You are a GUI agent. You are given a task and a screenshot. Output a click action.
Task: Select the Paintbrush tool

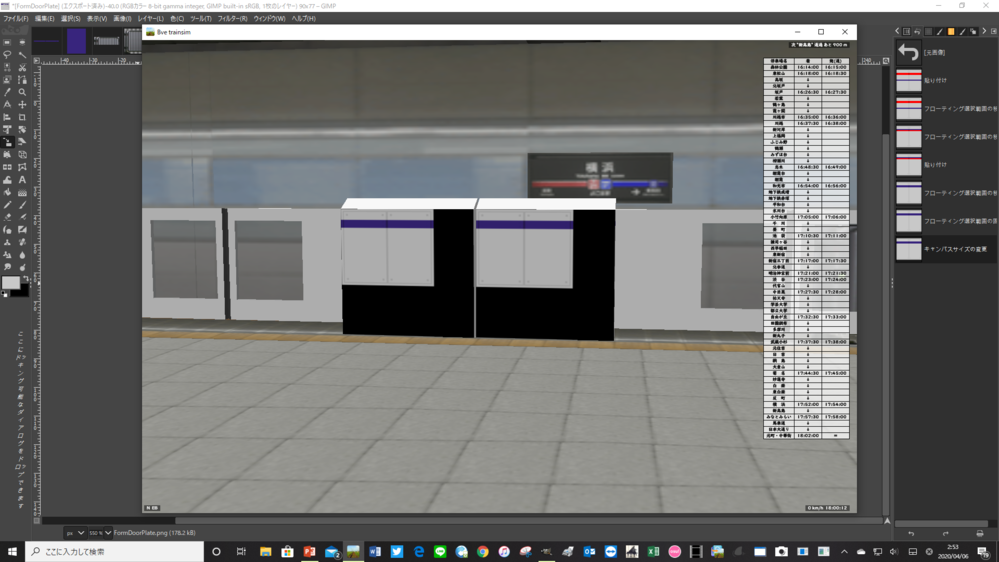point(22,205)
